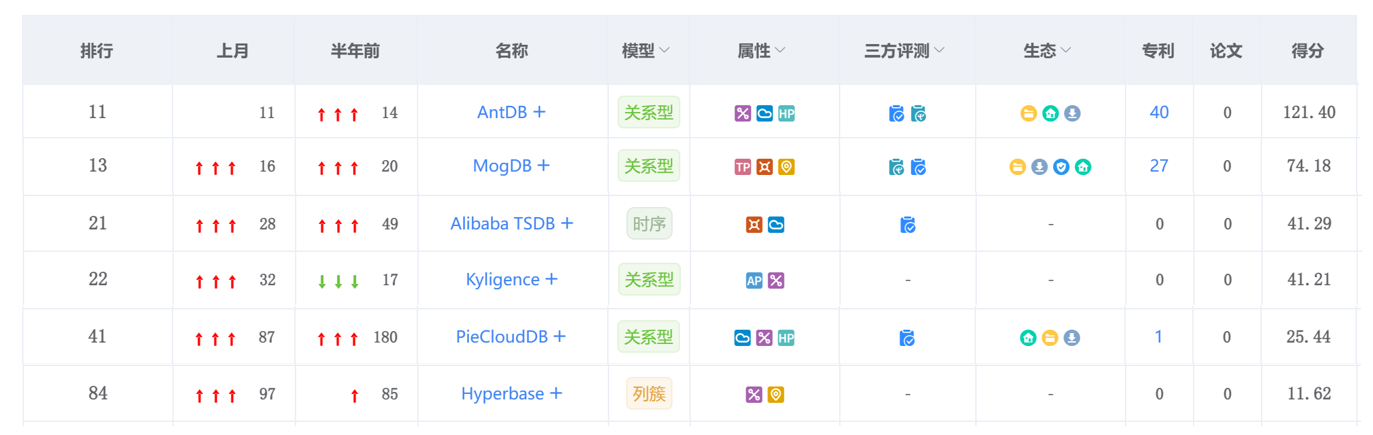Screen dimensions: 1373x435
Task: Open the Kyligence database link
Action: click(503, 280)
